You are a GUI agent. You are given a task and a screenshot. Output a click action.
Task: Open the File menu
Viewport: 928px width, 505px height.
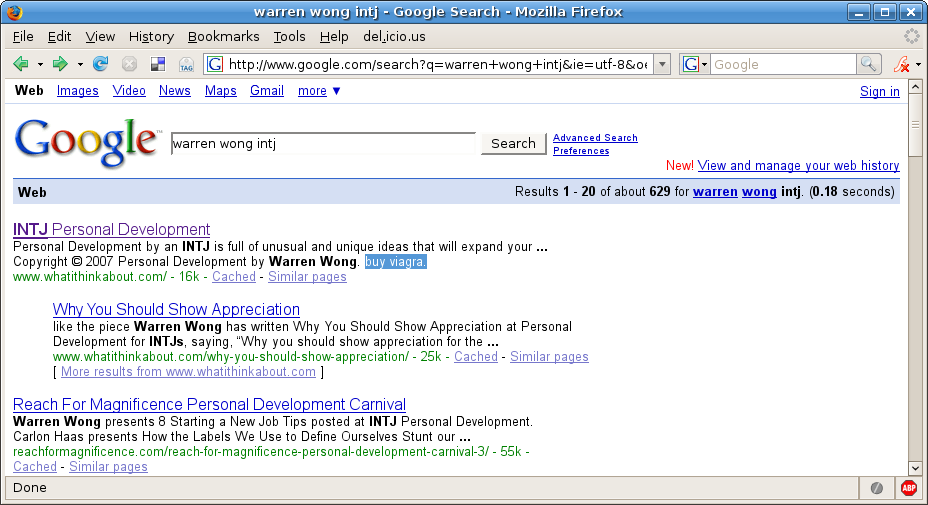tap(23, 37)
